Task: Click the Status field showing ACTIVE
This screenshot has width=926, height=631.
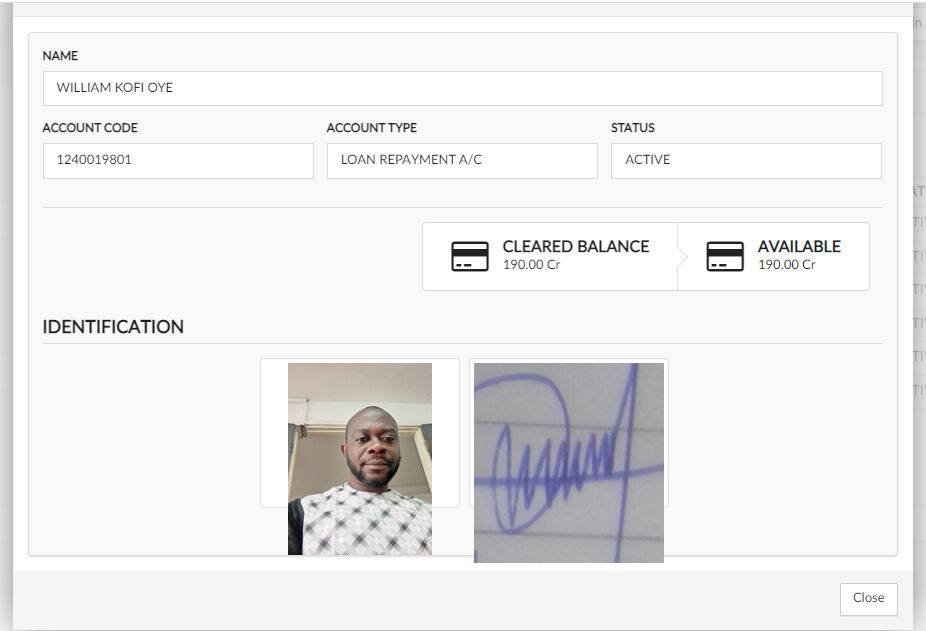Action: coord(746,160)
